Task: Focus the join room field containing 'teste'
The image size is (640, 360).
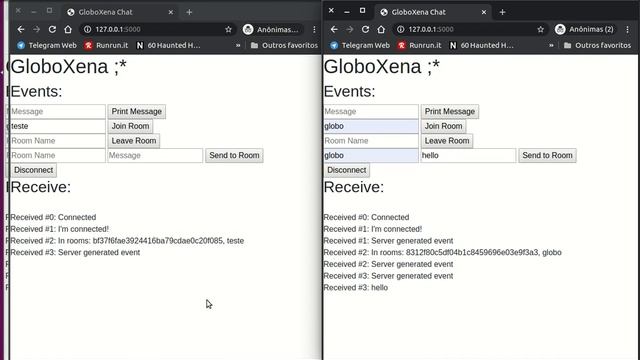Action: point(58,126)
